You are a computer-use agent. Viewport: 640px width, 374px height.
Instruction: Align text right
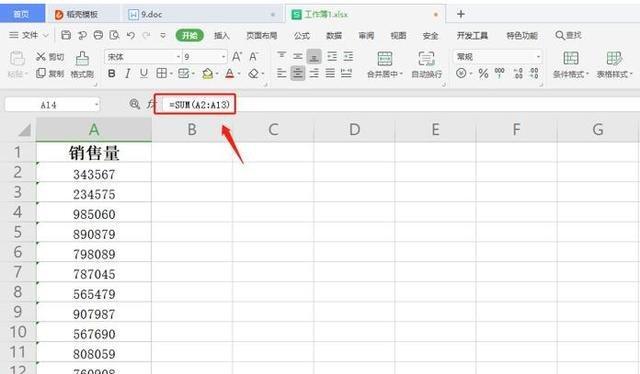314,73
